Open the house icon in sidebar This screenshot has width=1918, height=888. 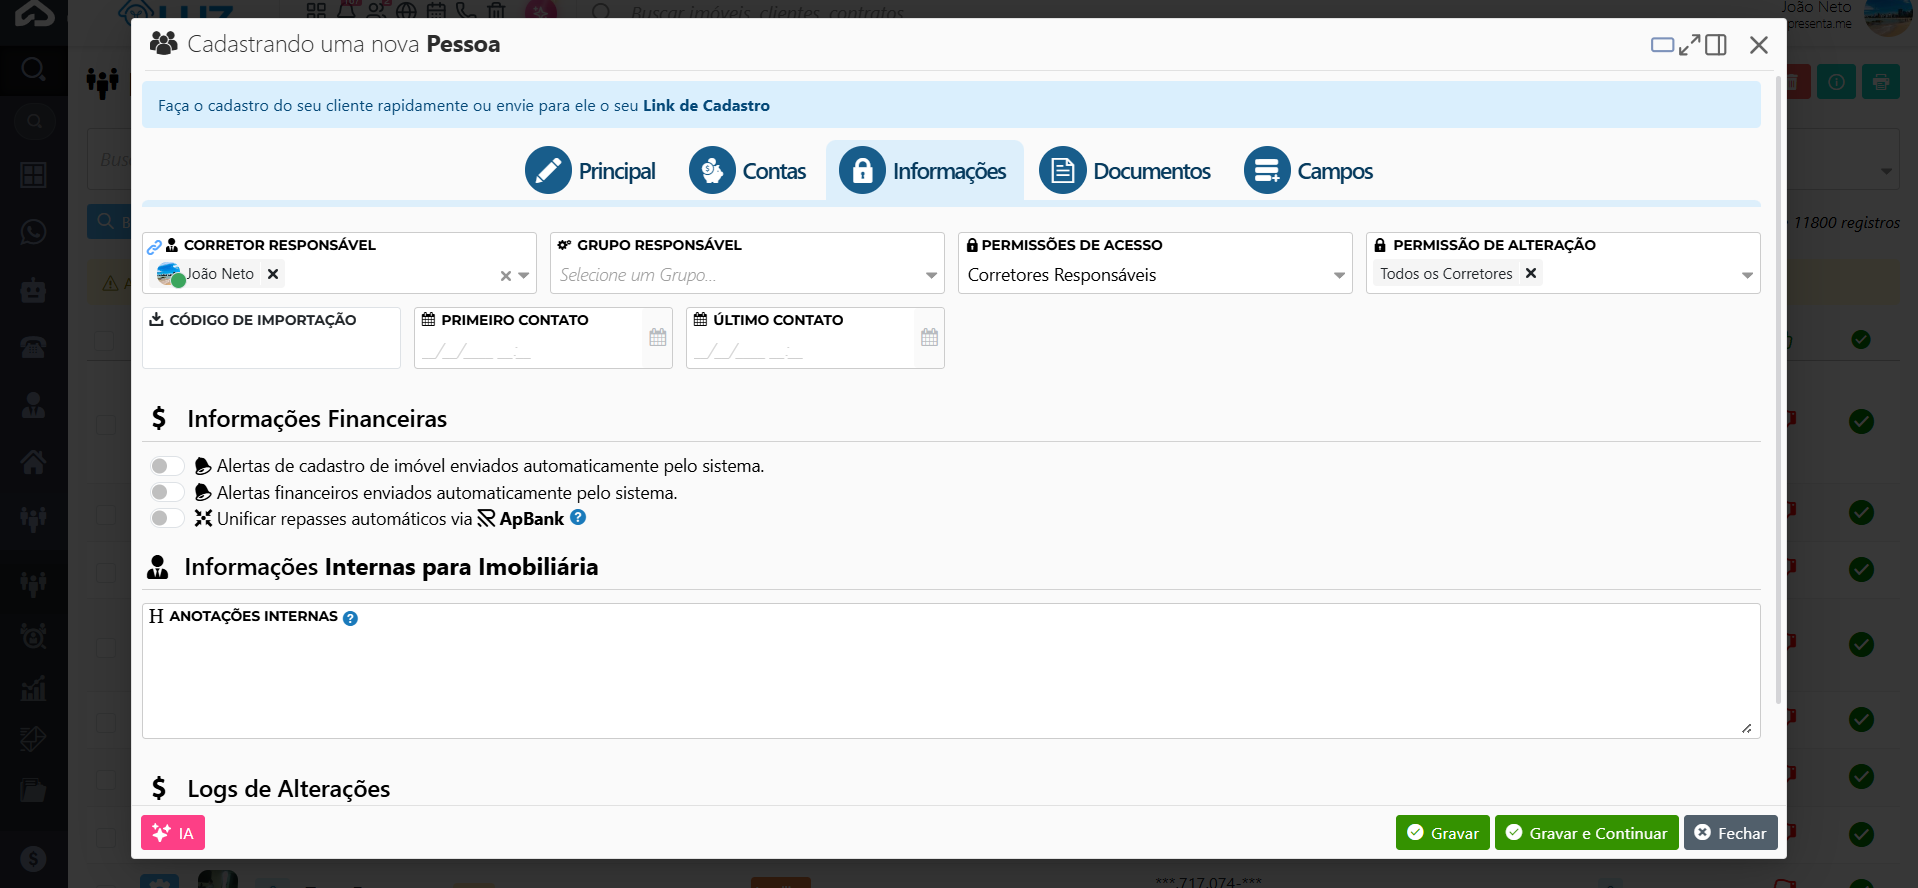pyautogui.click(x=33, y=462)
